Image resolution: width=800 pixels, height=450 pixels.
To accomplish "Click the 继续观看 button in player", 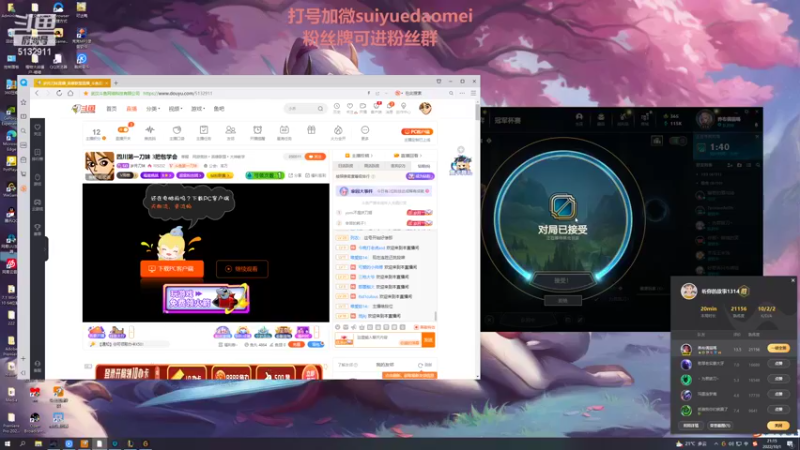I will 242,269.
